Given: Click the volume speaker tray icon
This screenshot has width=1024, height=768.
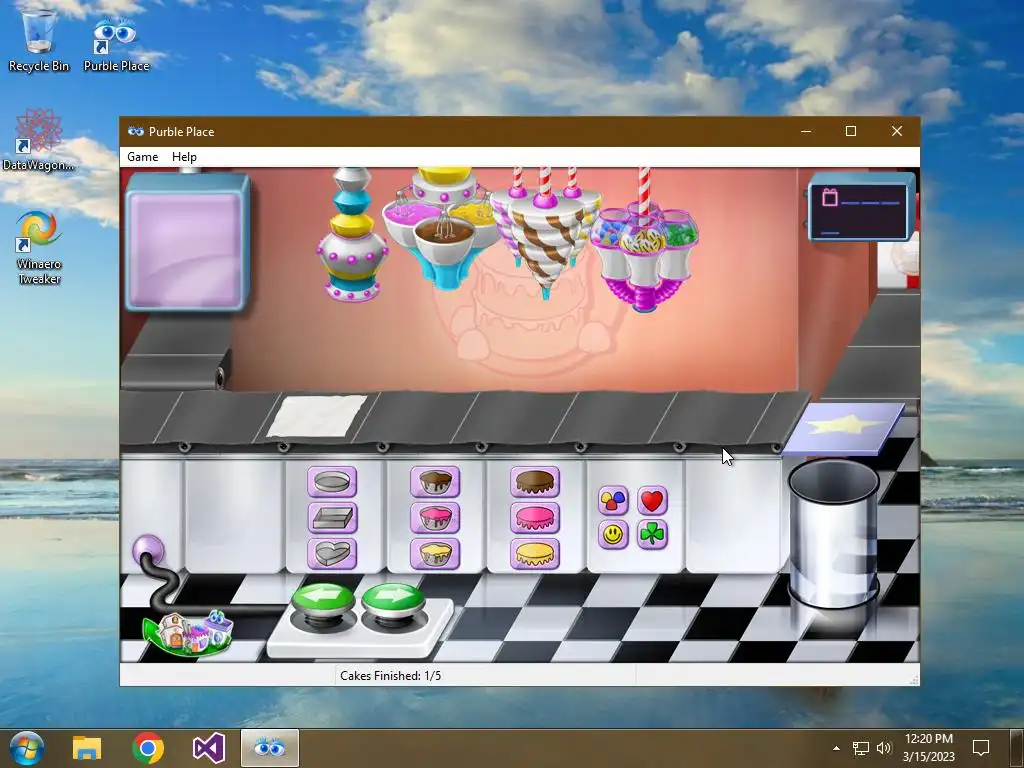Looking at the screenshot, I should coord(884,748).
